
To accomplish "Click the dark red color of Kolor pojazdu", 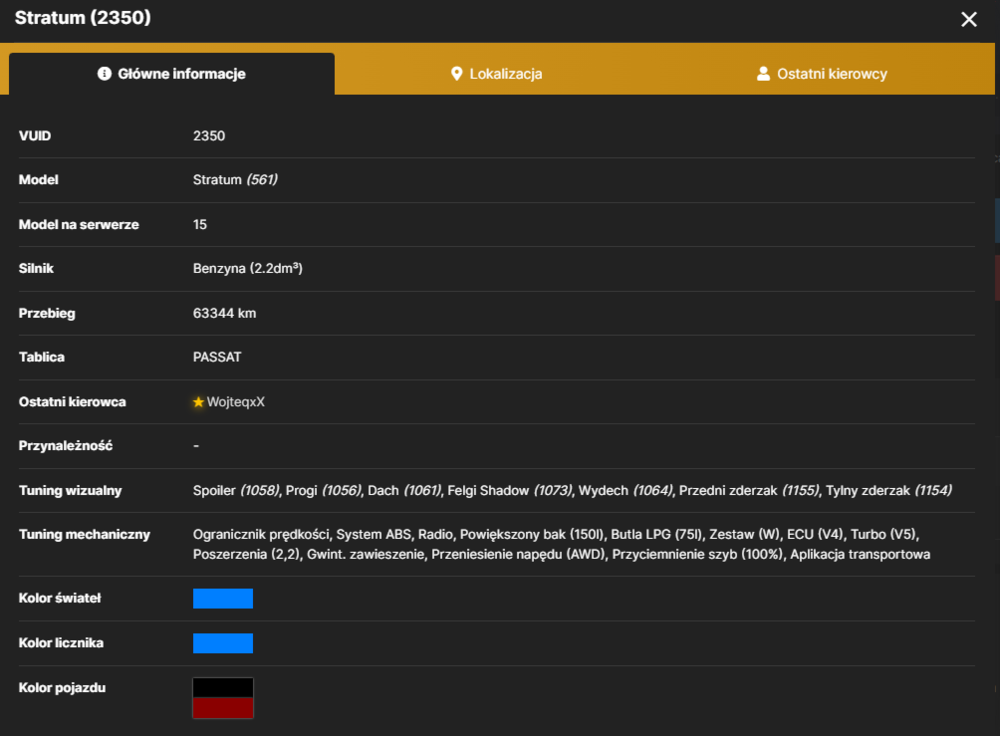I will pos(223,707).
